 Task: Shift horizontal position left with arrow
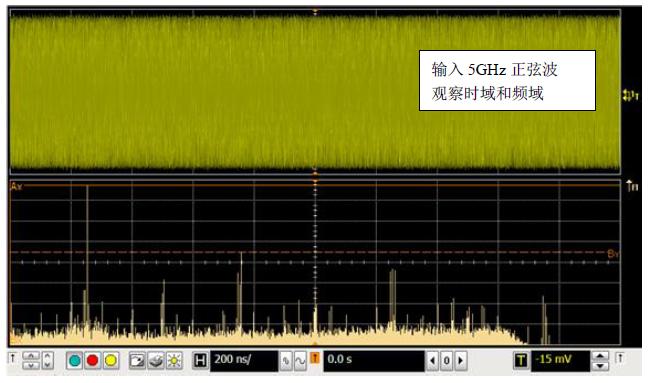click(x=433, y=360)
